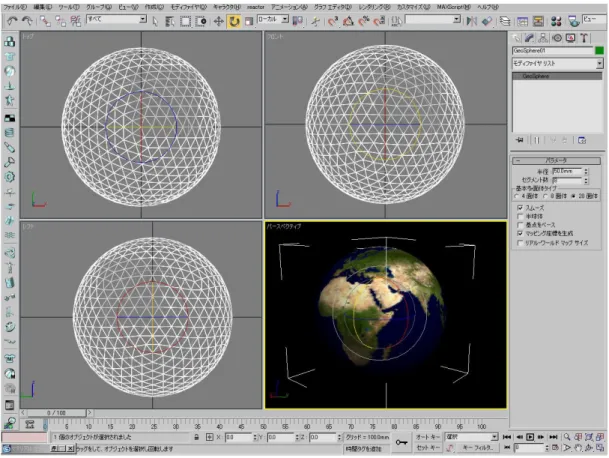609x458 pixels.
Task: Open the Utilities hammer panel icon
Action: [584, 38]
